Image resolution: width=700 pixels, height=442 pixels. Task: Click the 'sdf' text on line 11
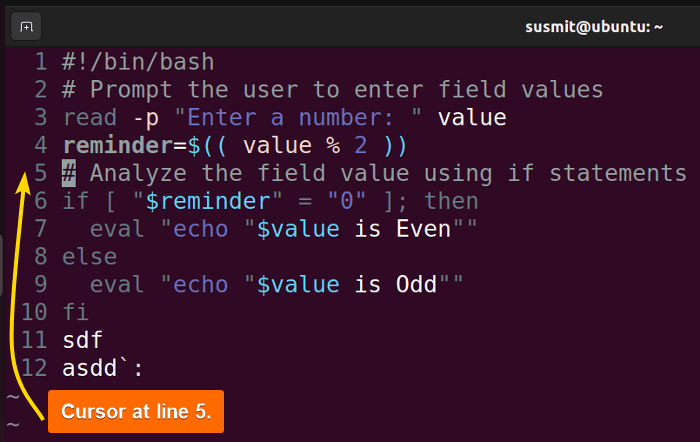[x=83, y=340]
